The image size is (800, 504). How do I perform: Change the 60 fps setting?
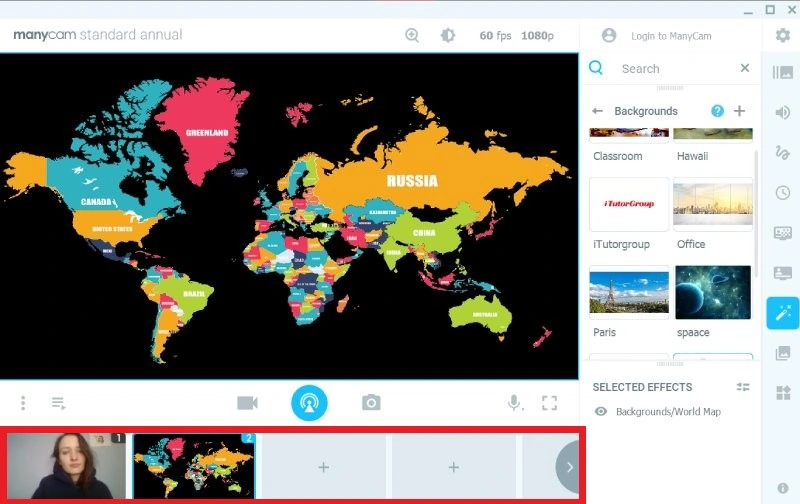coord(495,36)
